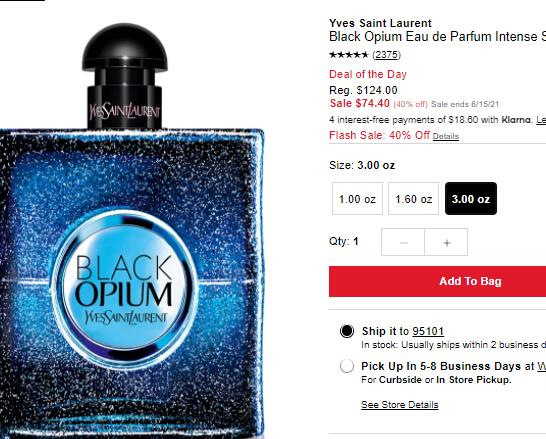Click the Yves Saint Laurent brand name
This screenshot has width=546, height=439.
(x=380, y=23)
